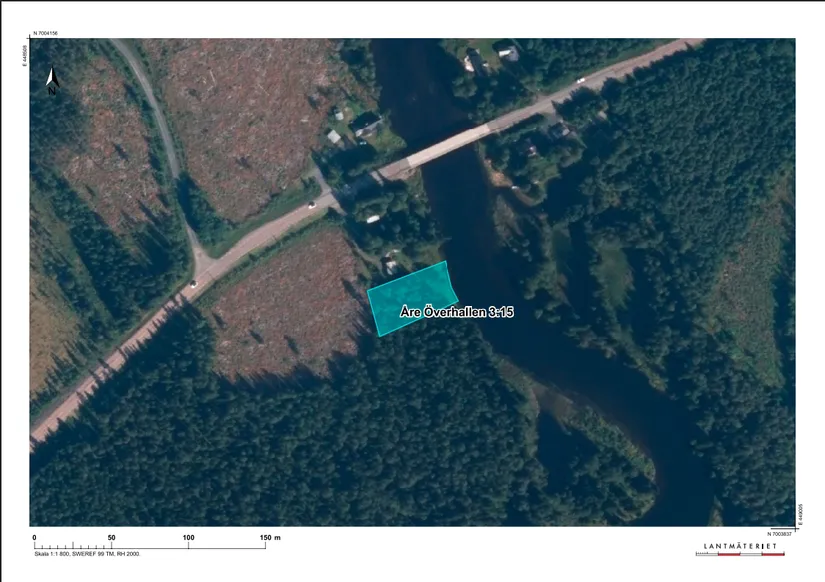
Task: Click the "150 m" scale bar label
Action: pos(270,537)
